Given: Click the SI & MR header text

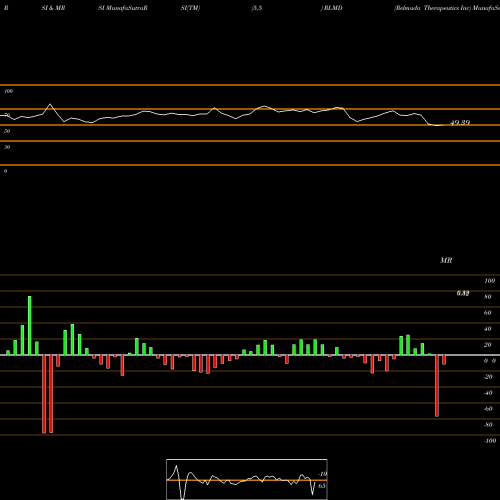Looking at the screenshot, I should 53,8.
